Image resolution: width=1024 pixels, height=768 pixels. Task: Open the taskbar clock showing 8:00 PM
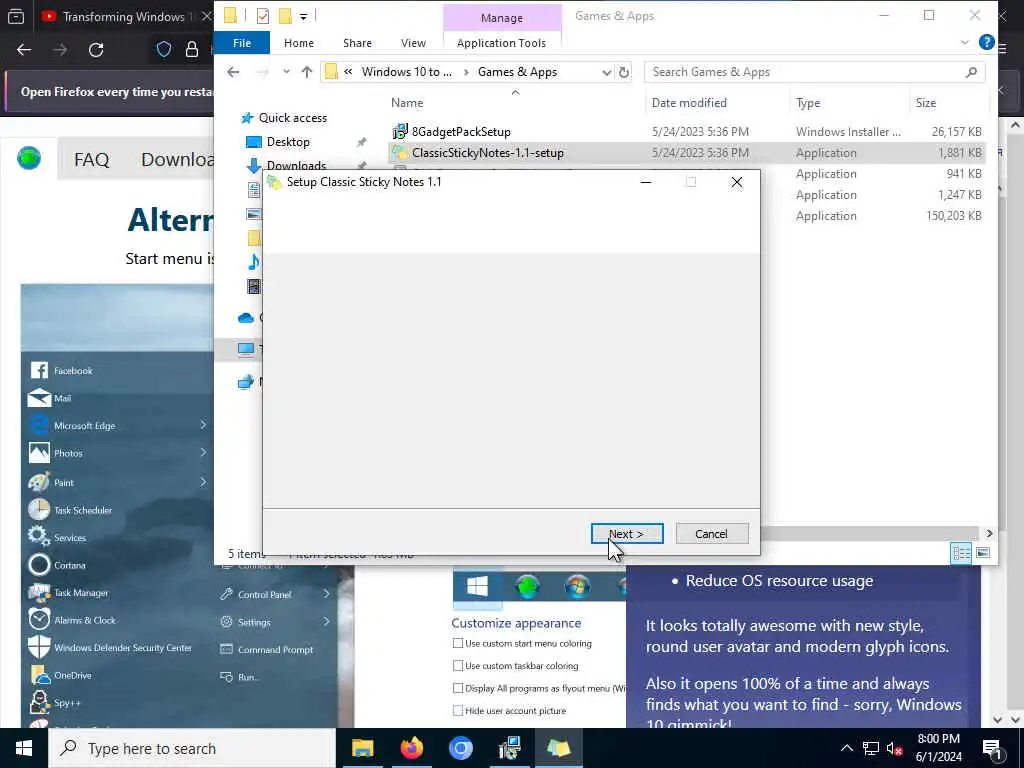[938, 748]
